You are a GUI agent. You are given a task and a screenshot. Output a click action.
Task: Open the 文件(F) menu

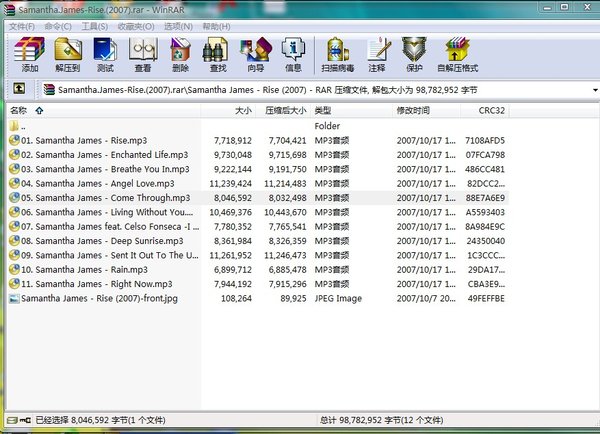click(22, 26)
